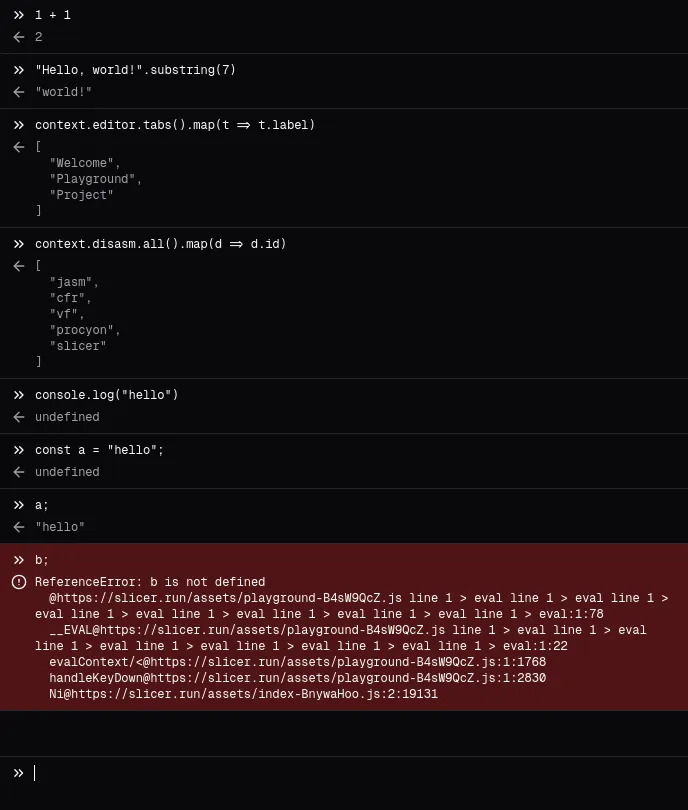
Task: Click the prompt chevron beside "b;" entry
Action: 19,560
